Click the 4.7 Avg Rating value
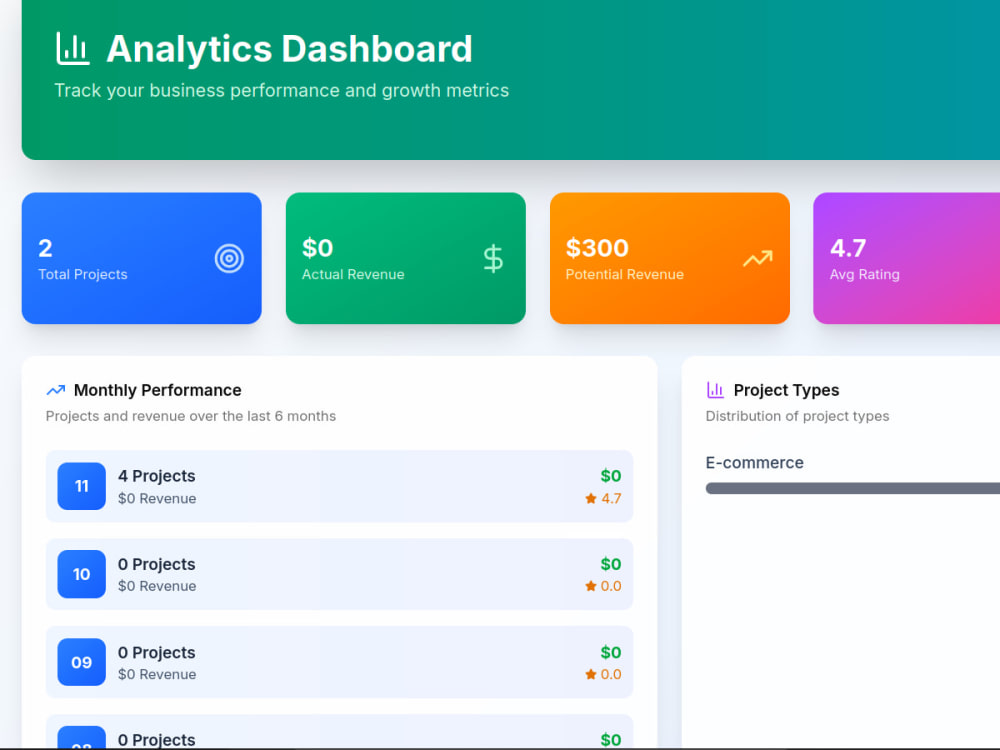The image size is (1000, 750). click(x=848, y=248)
